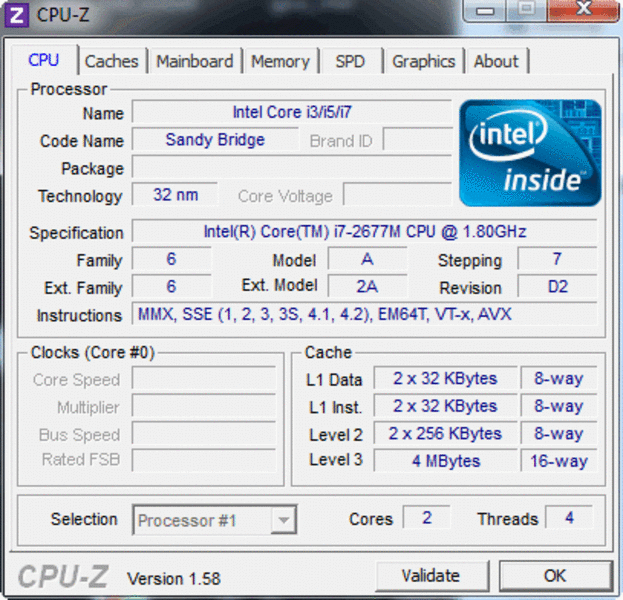The width and height of the screenshot is (623, 600).
Task: Click the empty Core Voltage field
Action: (397, 195)
